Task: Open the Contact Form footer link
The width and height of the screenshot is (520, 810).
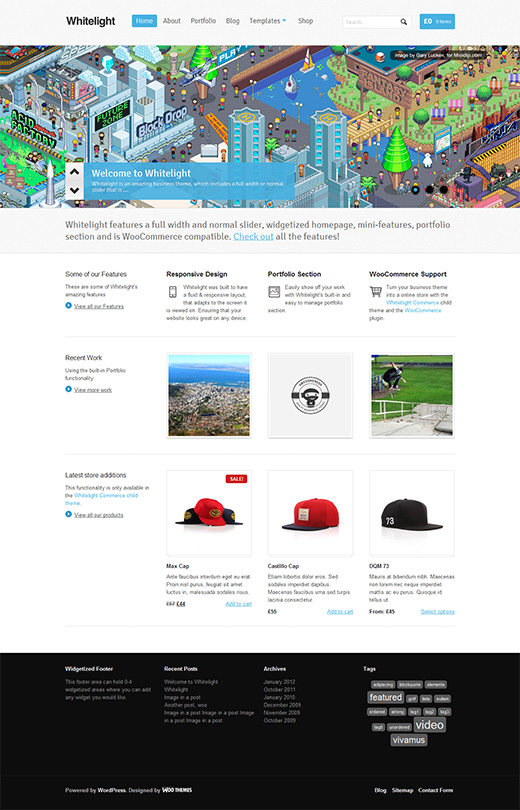Action: click(x=435, y=790)
